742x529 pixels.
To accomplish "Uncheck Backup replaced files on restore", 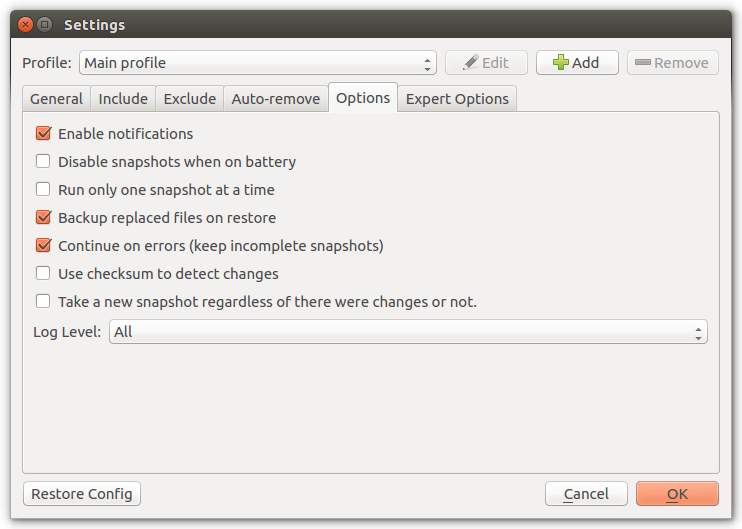I will click(x=43, y=217).
